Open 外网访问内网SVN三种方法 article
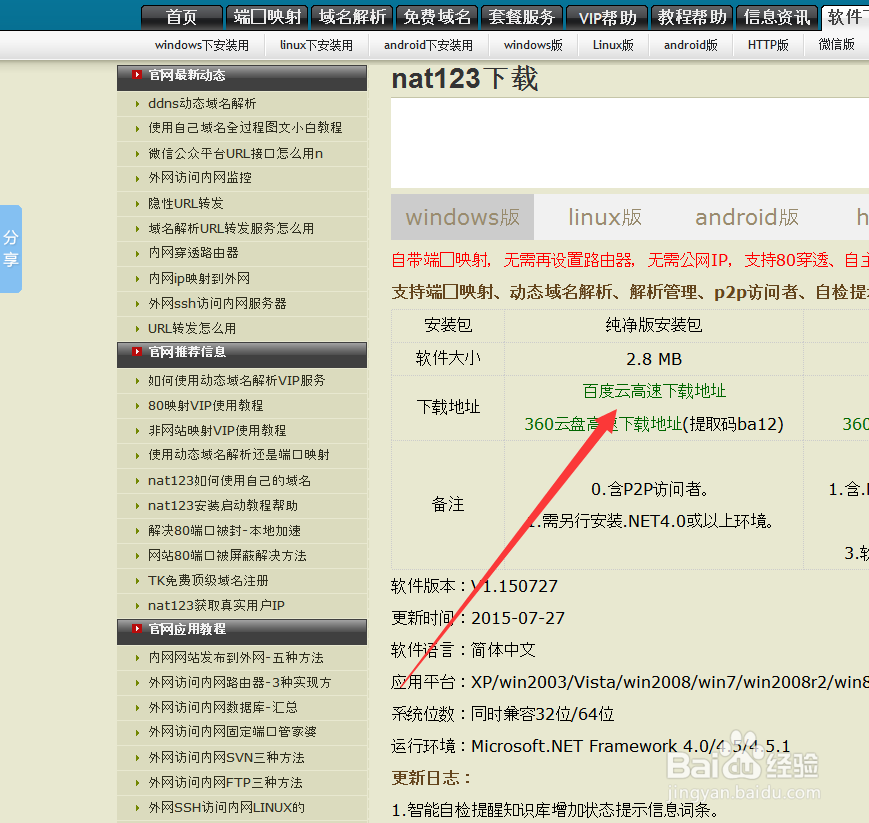 (x=226, y=758)
